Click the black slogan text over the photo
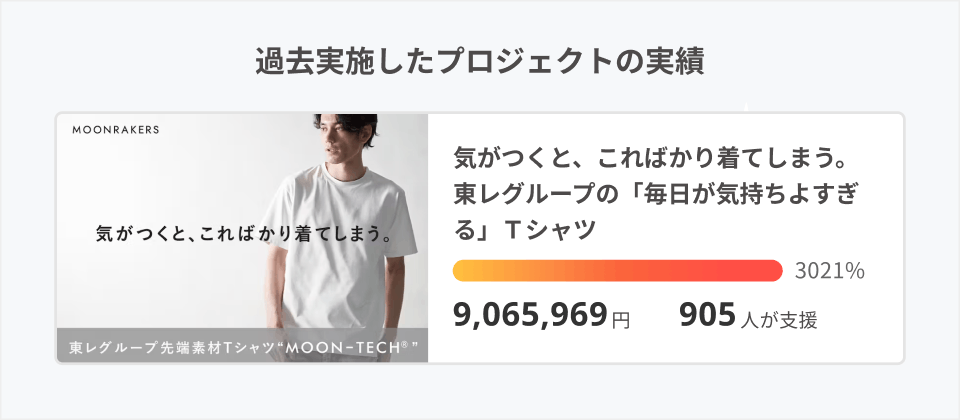The height and width of the screenshot is (420, 961). pos(242,235)
